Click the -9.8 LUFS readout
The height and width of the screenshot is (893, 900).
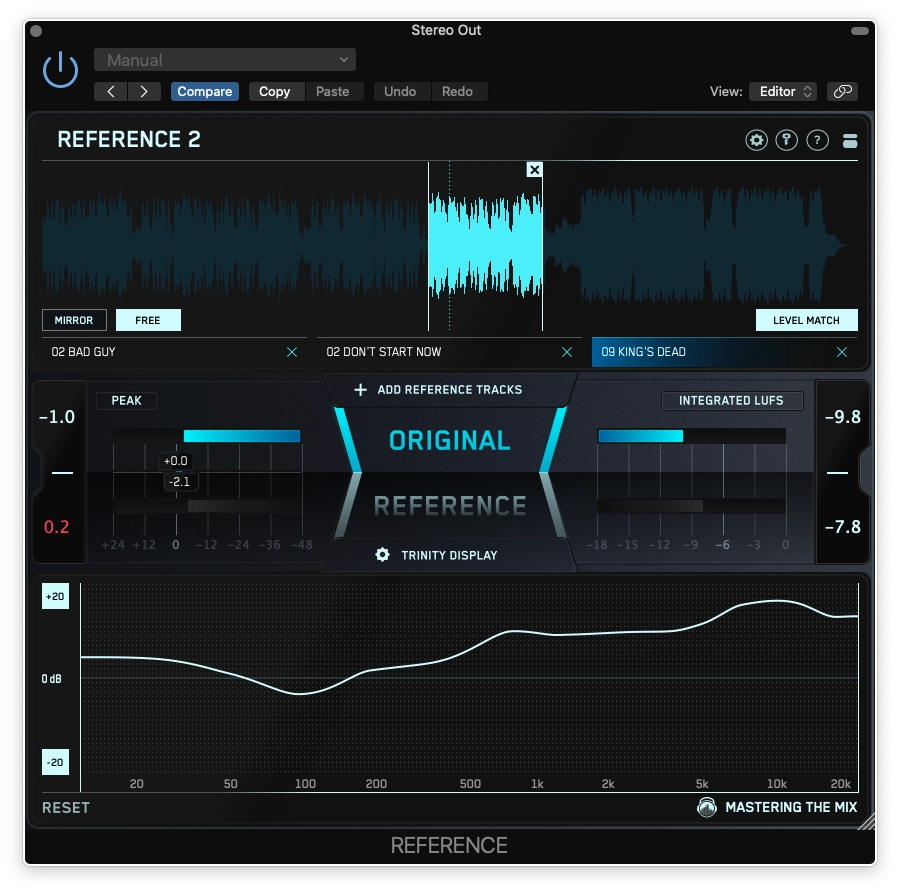[843, 417]
